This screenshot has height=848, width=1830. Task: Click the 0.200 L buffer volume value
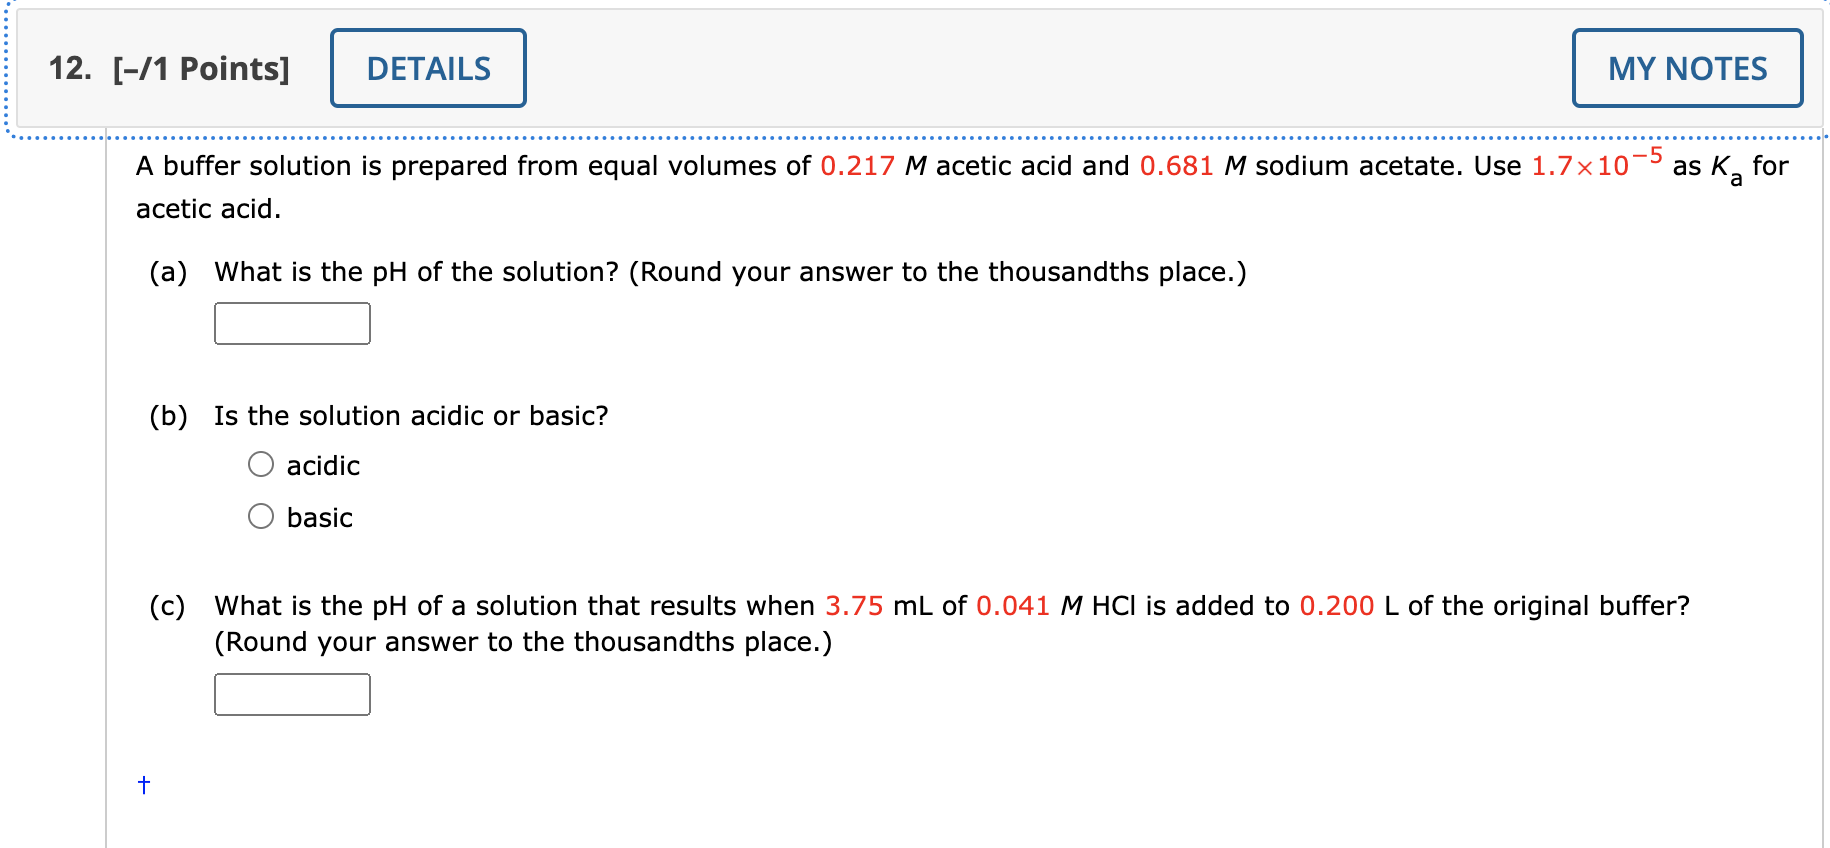(1334, 605)
